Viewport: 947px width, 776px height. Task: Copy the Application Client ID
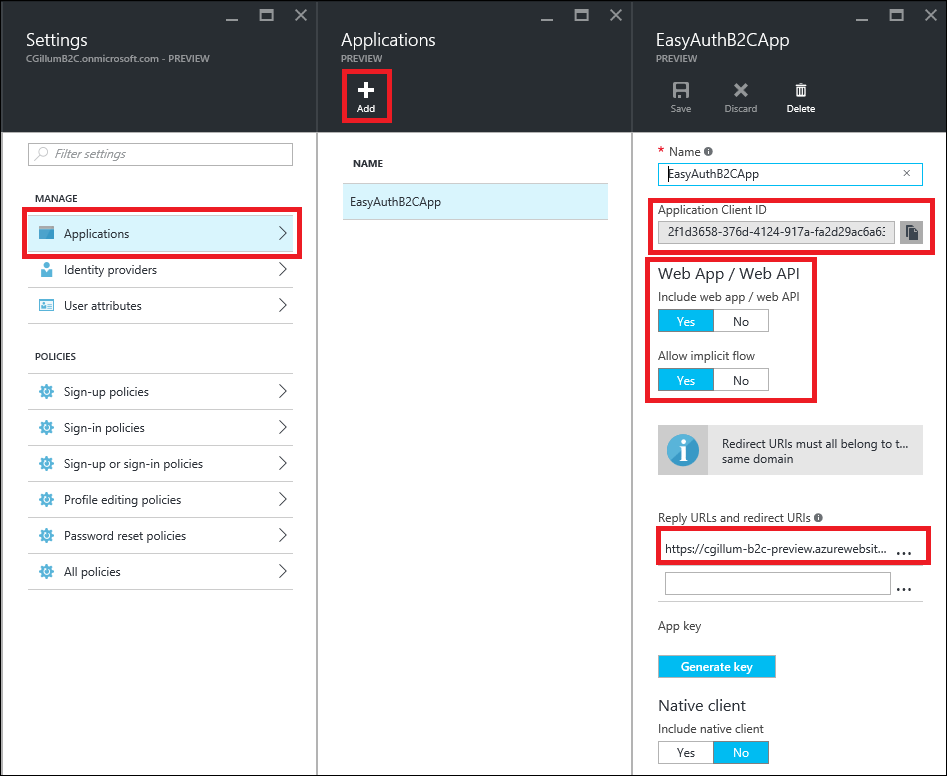(x=911, y=232)
